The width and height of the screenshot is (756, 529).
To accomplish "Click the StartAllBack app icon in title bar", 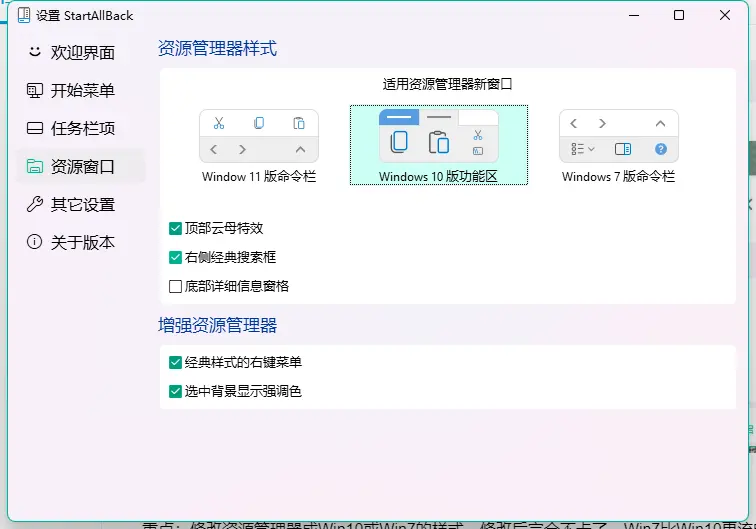I will [24, 15].
